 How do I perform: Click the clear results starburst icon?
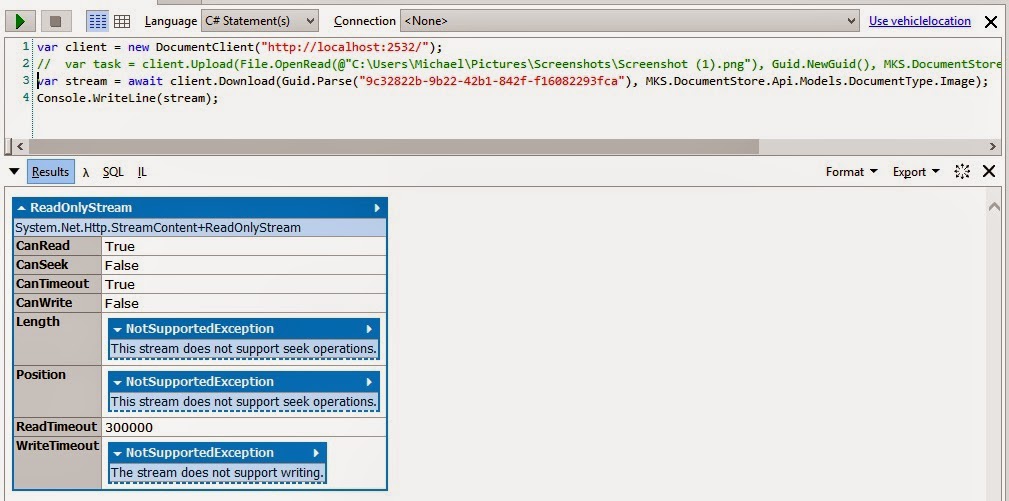962,171
